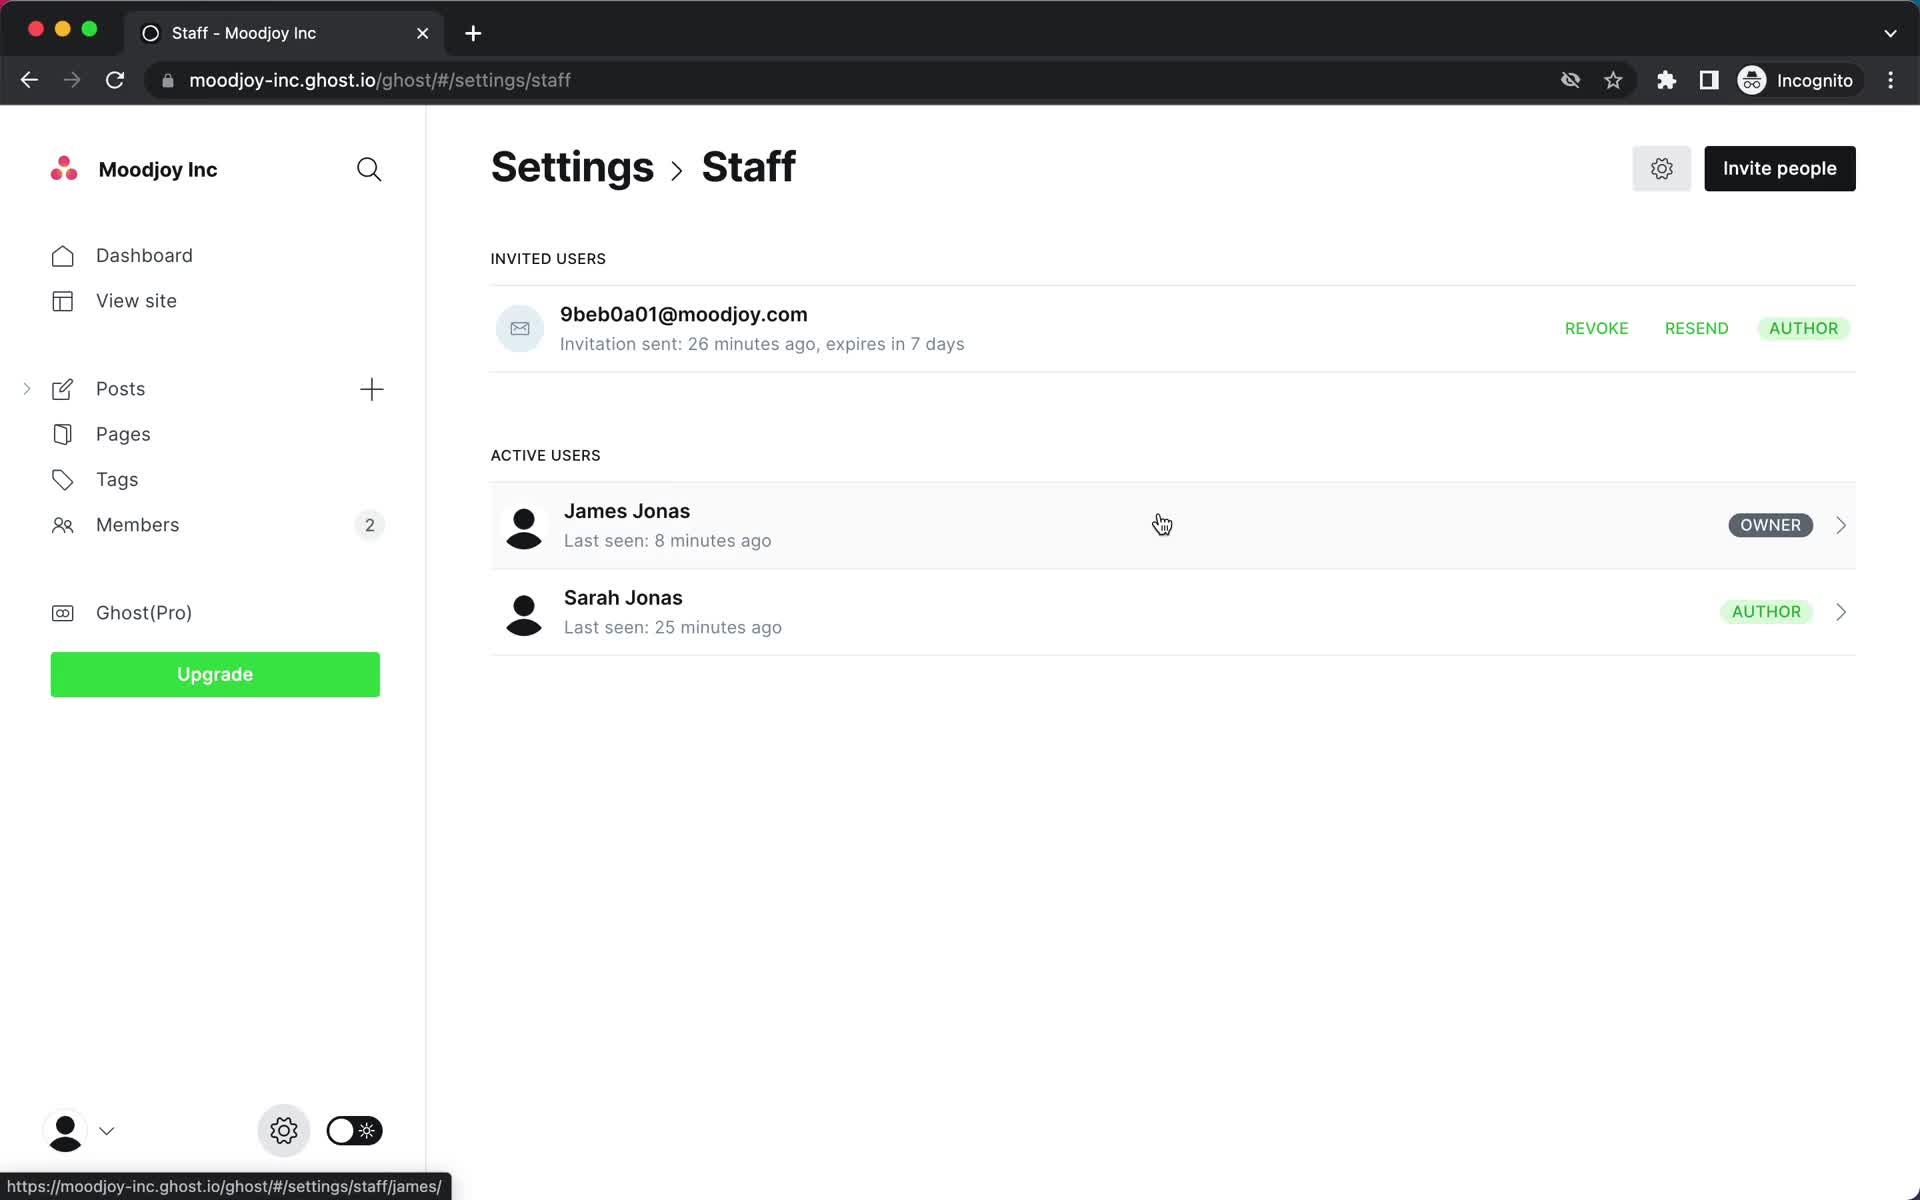Toggle browser side panel icon

1709,80
